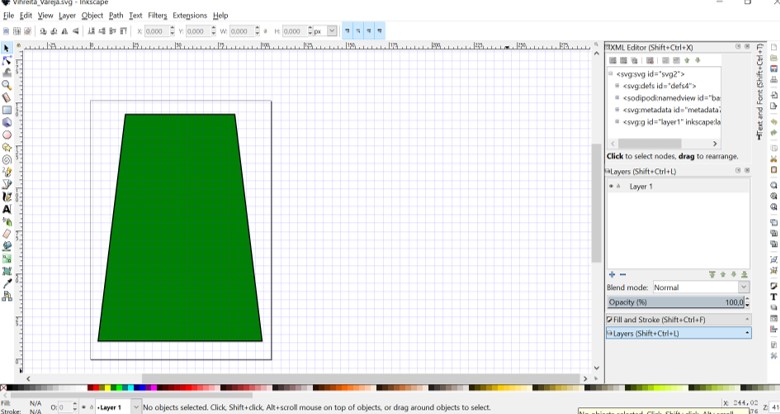The height and width of the screenshot is (414, 780).
Task: Select the Eraser tool
Action: point(6,234)
